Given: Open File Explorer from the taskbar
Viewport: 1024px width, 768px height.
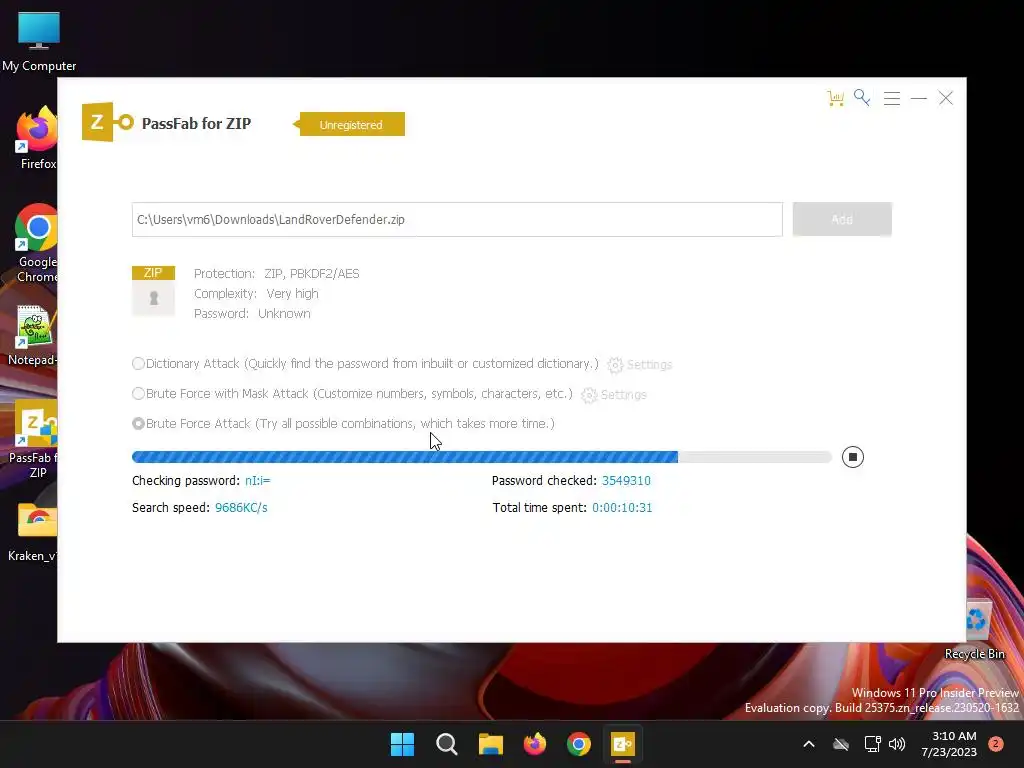Looking at the screenshot, I should (x=490, y=744).
